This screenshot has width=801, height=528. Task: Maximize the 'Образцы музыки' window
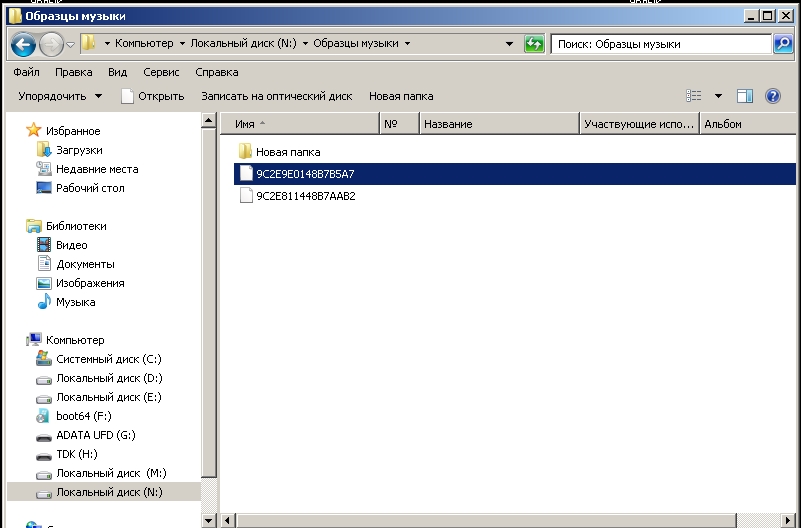(x=768, y=16)
